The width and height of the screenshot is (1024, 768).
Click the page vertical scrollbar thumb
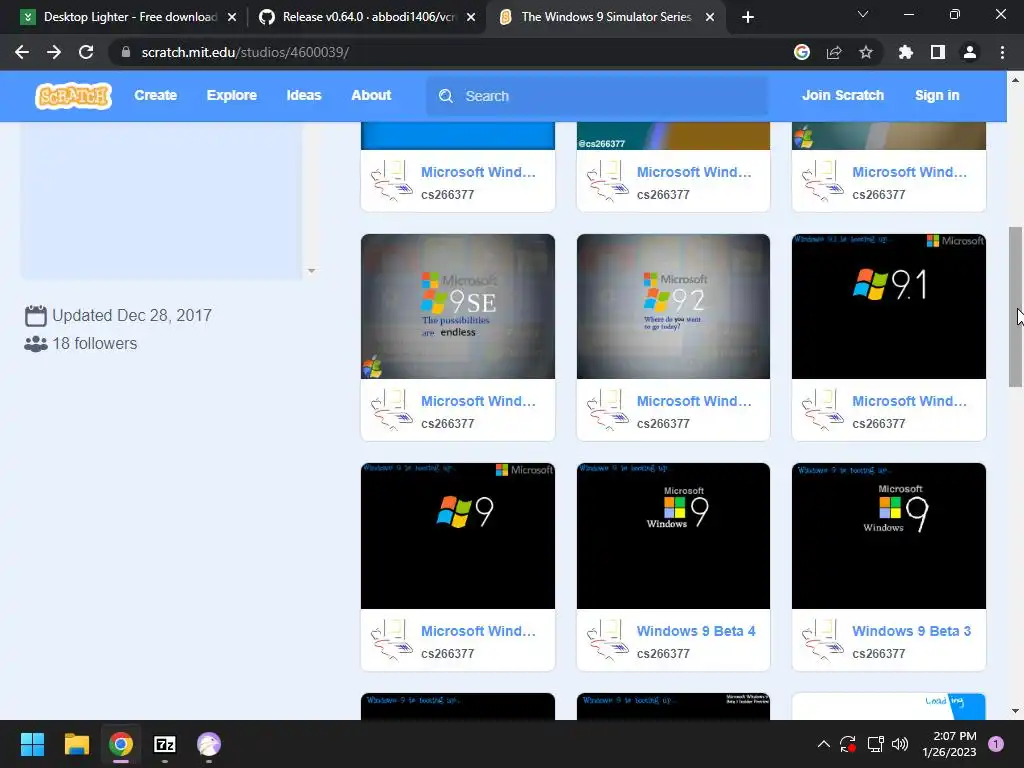click(1015, 307)
